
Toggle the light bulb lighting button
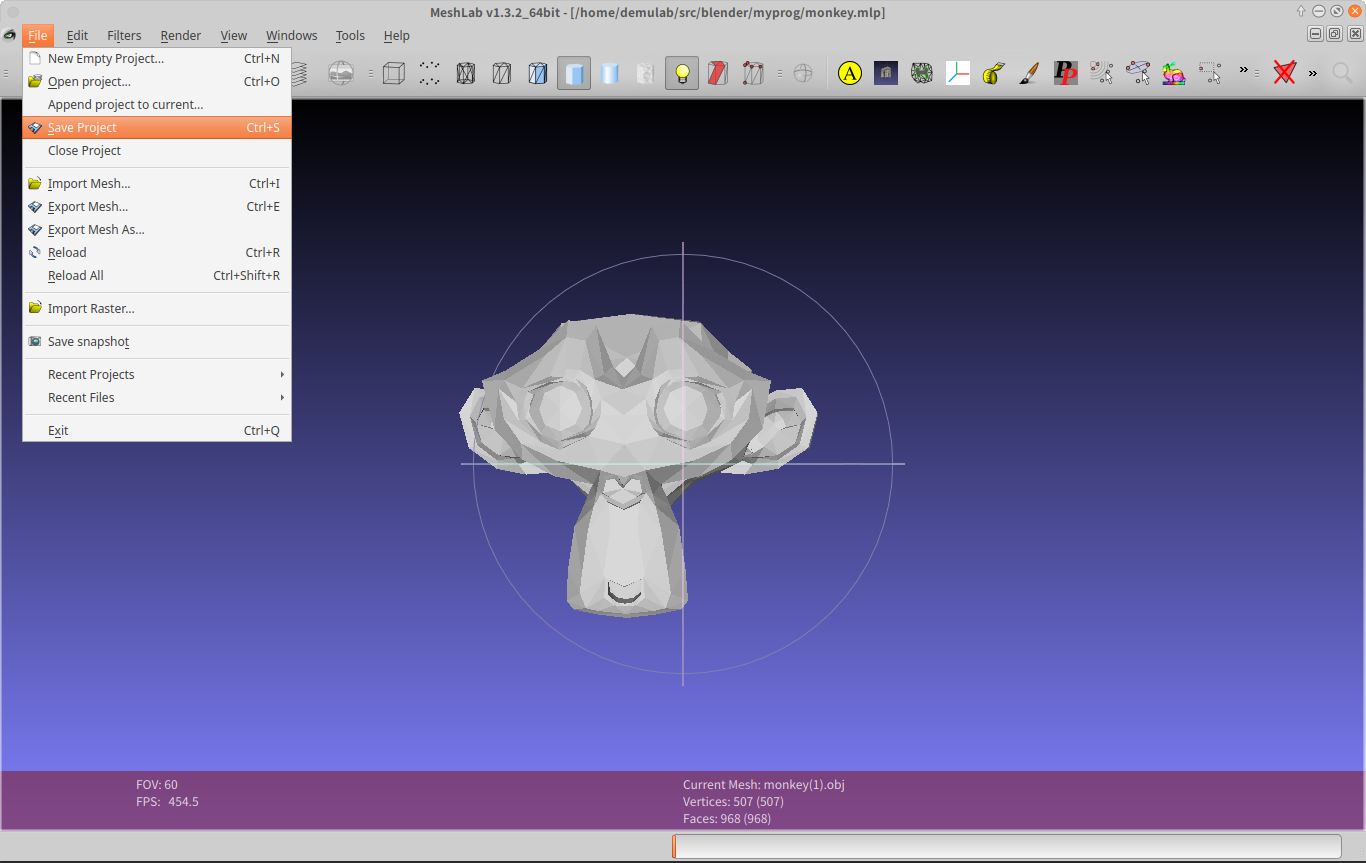coord(682,73)
